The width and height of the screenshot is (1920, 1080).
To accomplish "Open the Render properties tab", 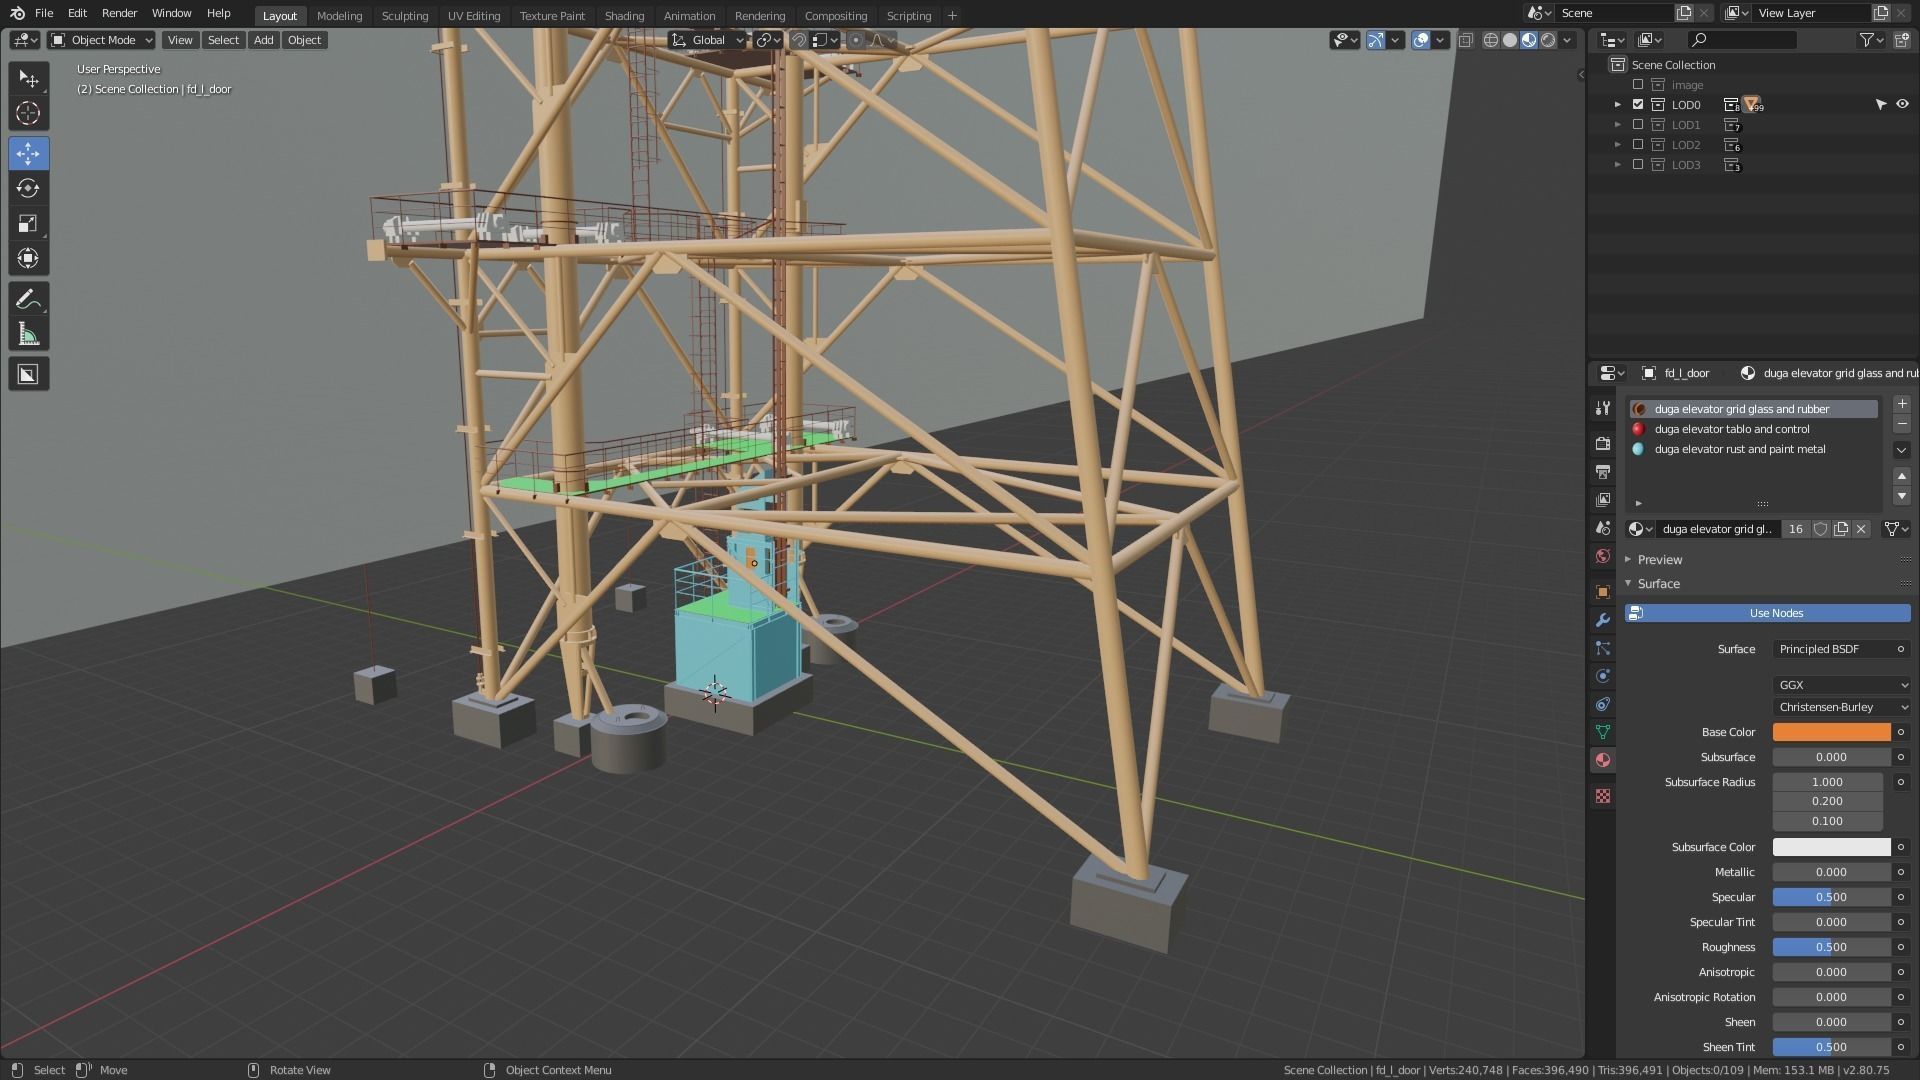I will (1603, 443).
